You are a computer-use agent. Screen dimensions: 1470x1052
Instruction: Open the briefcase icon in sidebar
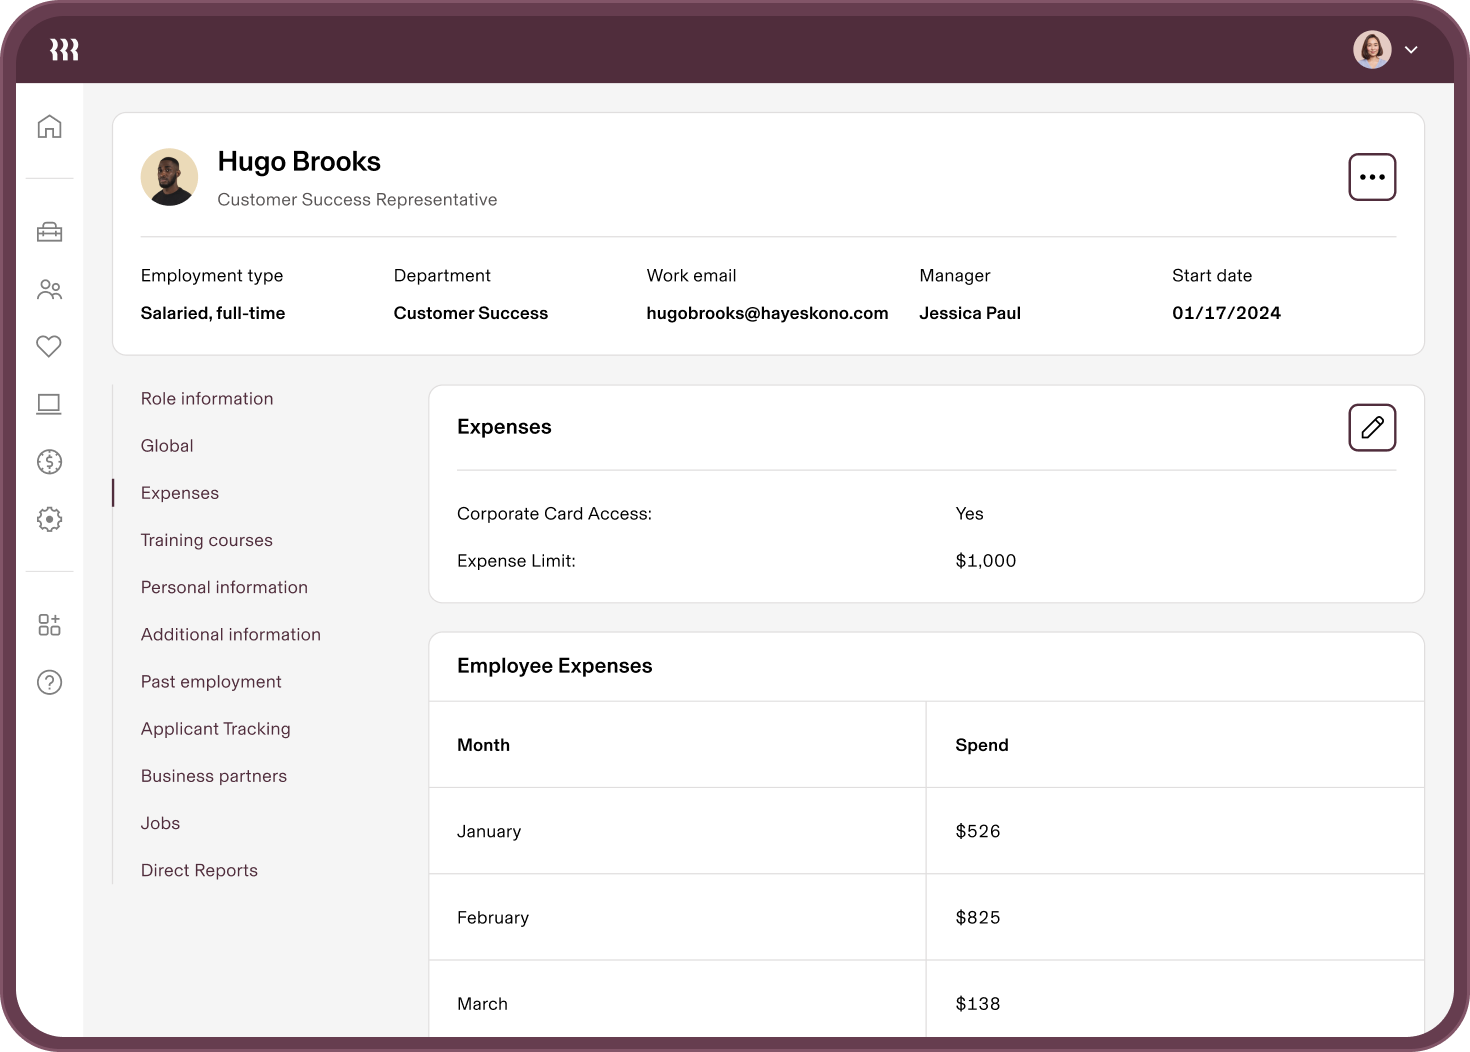pos(49,232)
